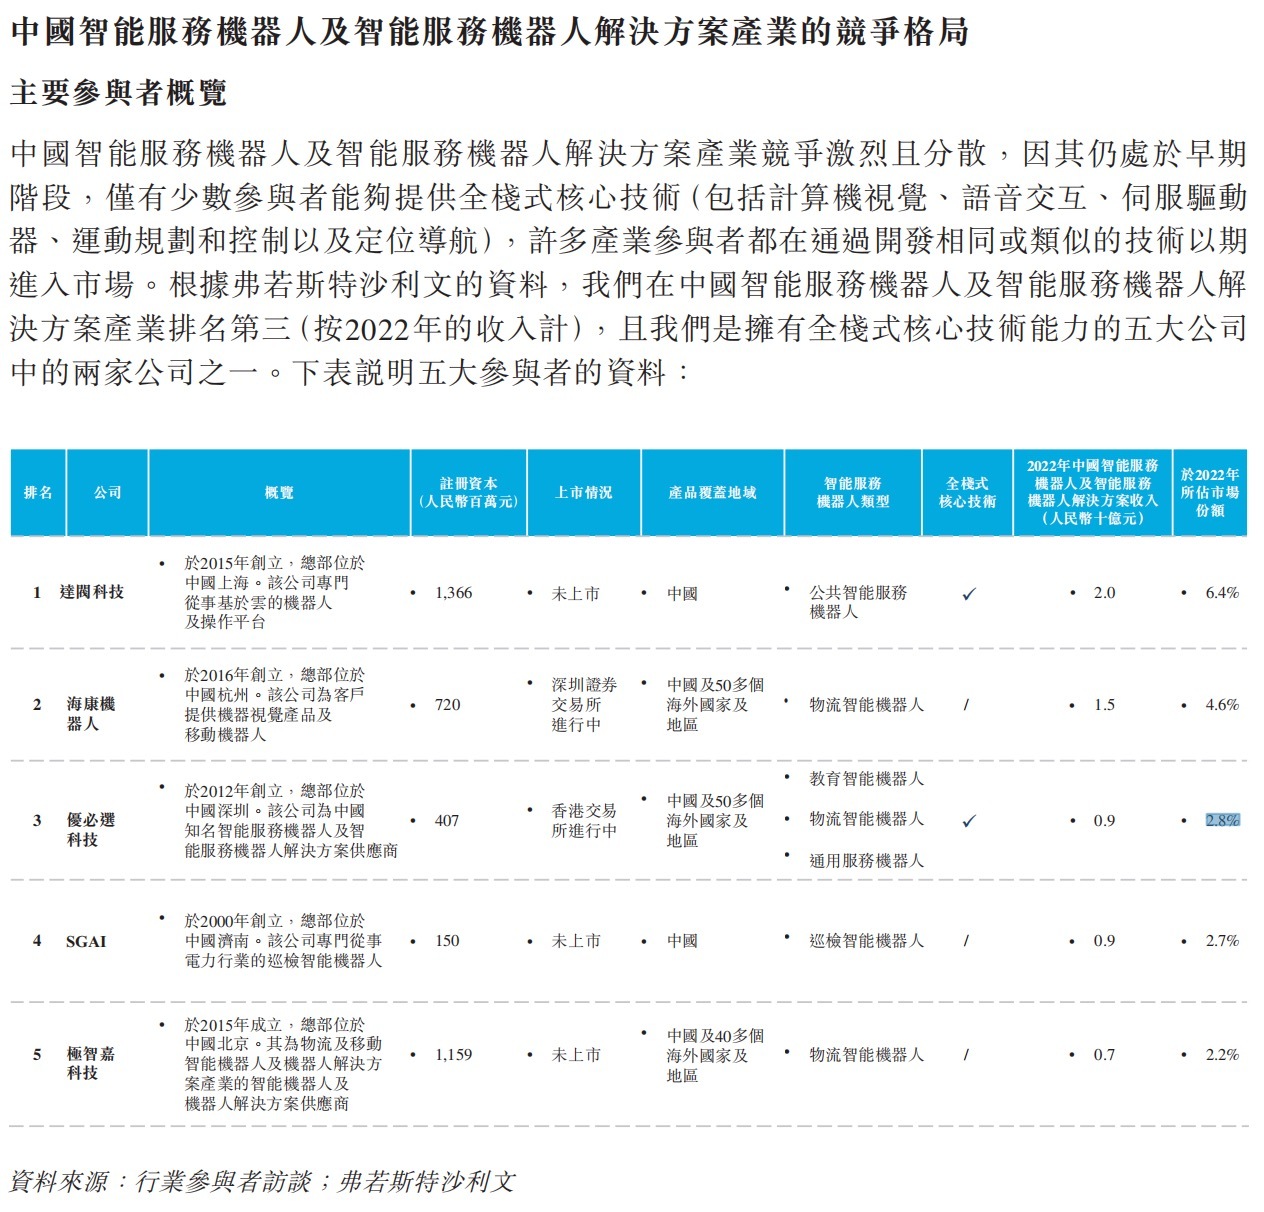Screen dimensions: 1264x1212
Task: Click the highlighted market share 2.8%
Action: click(1222, 821)
